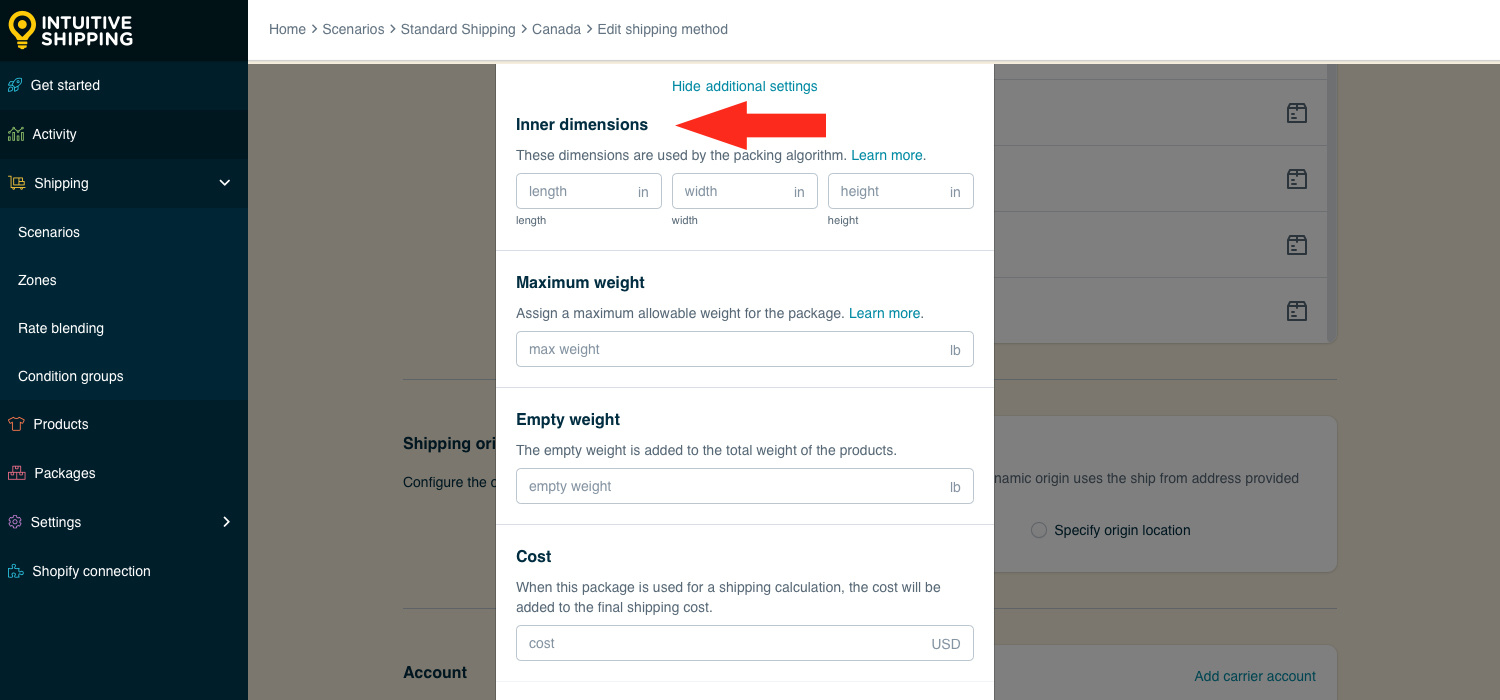
Task: Click Learn more under Inner dimensions
Action: 887,155
